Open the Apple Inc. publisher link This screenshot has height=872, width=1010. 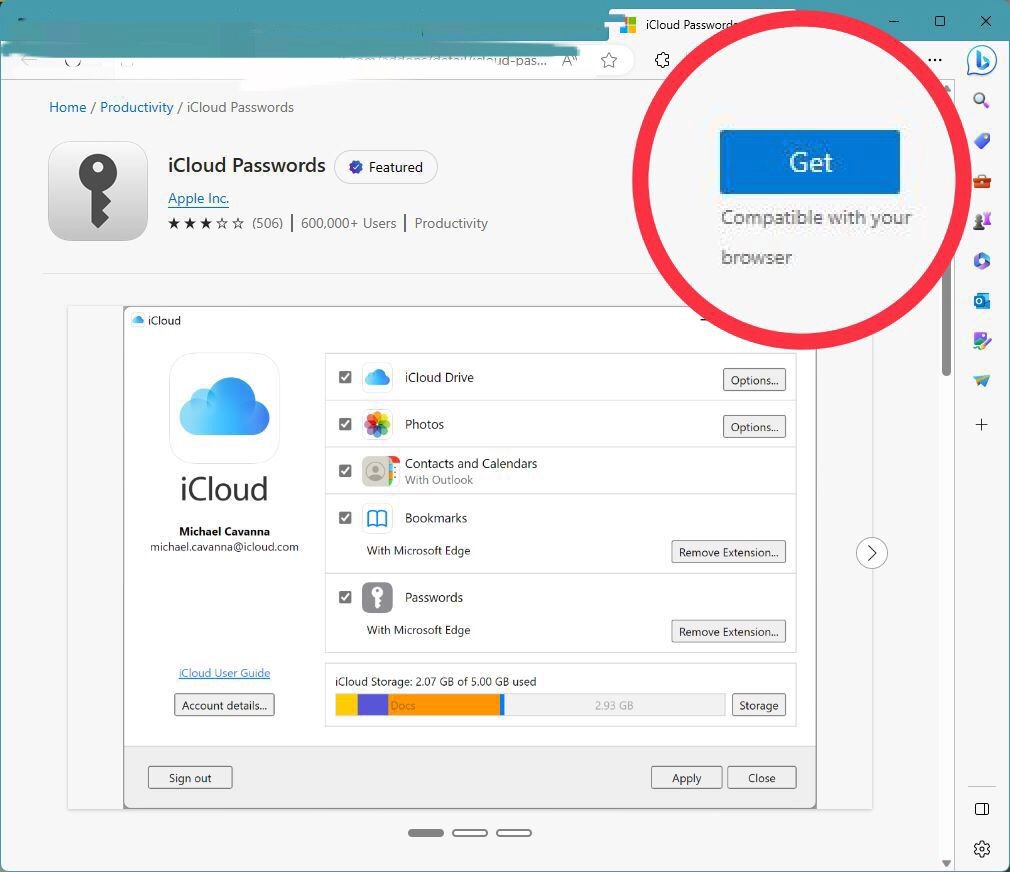pyautogui.click(x=198, y=198)
